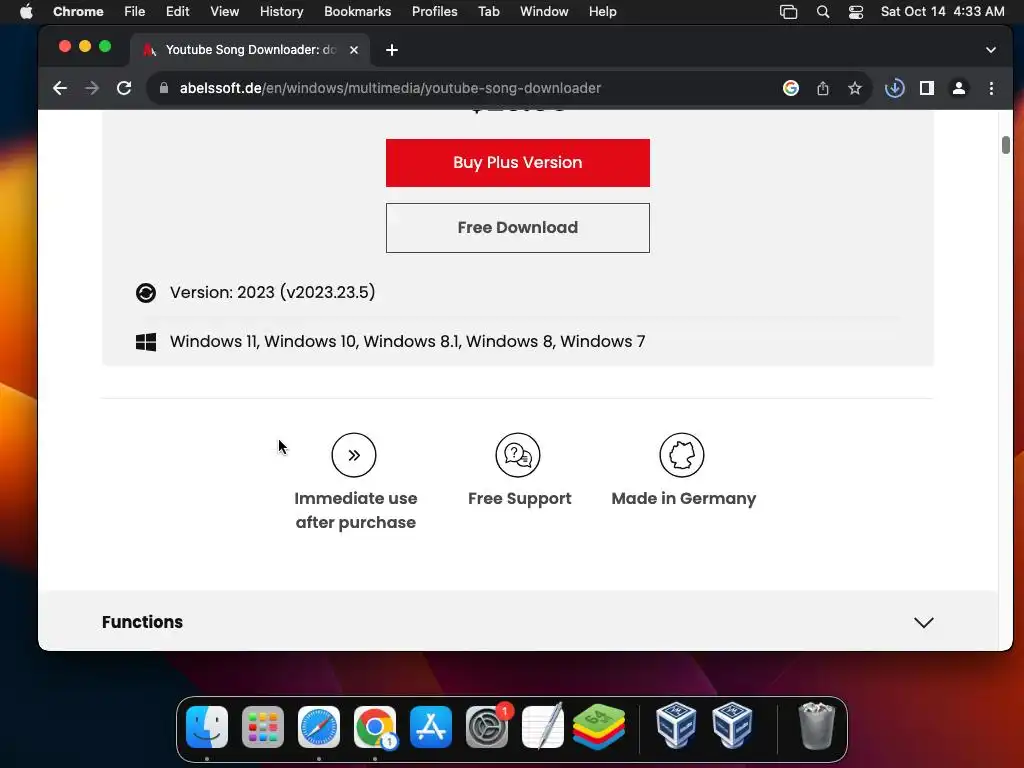This screenshot has height=768, width=1024.
Task: Click the Free Support label
Action: point(520,499)
